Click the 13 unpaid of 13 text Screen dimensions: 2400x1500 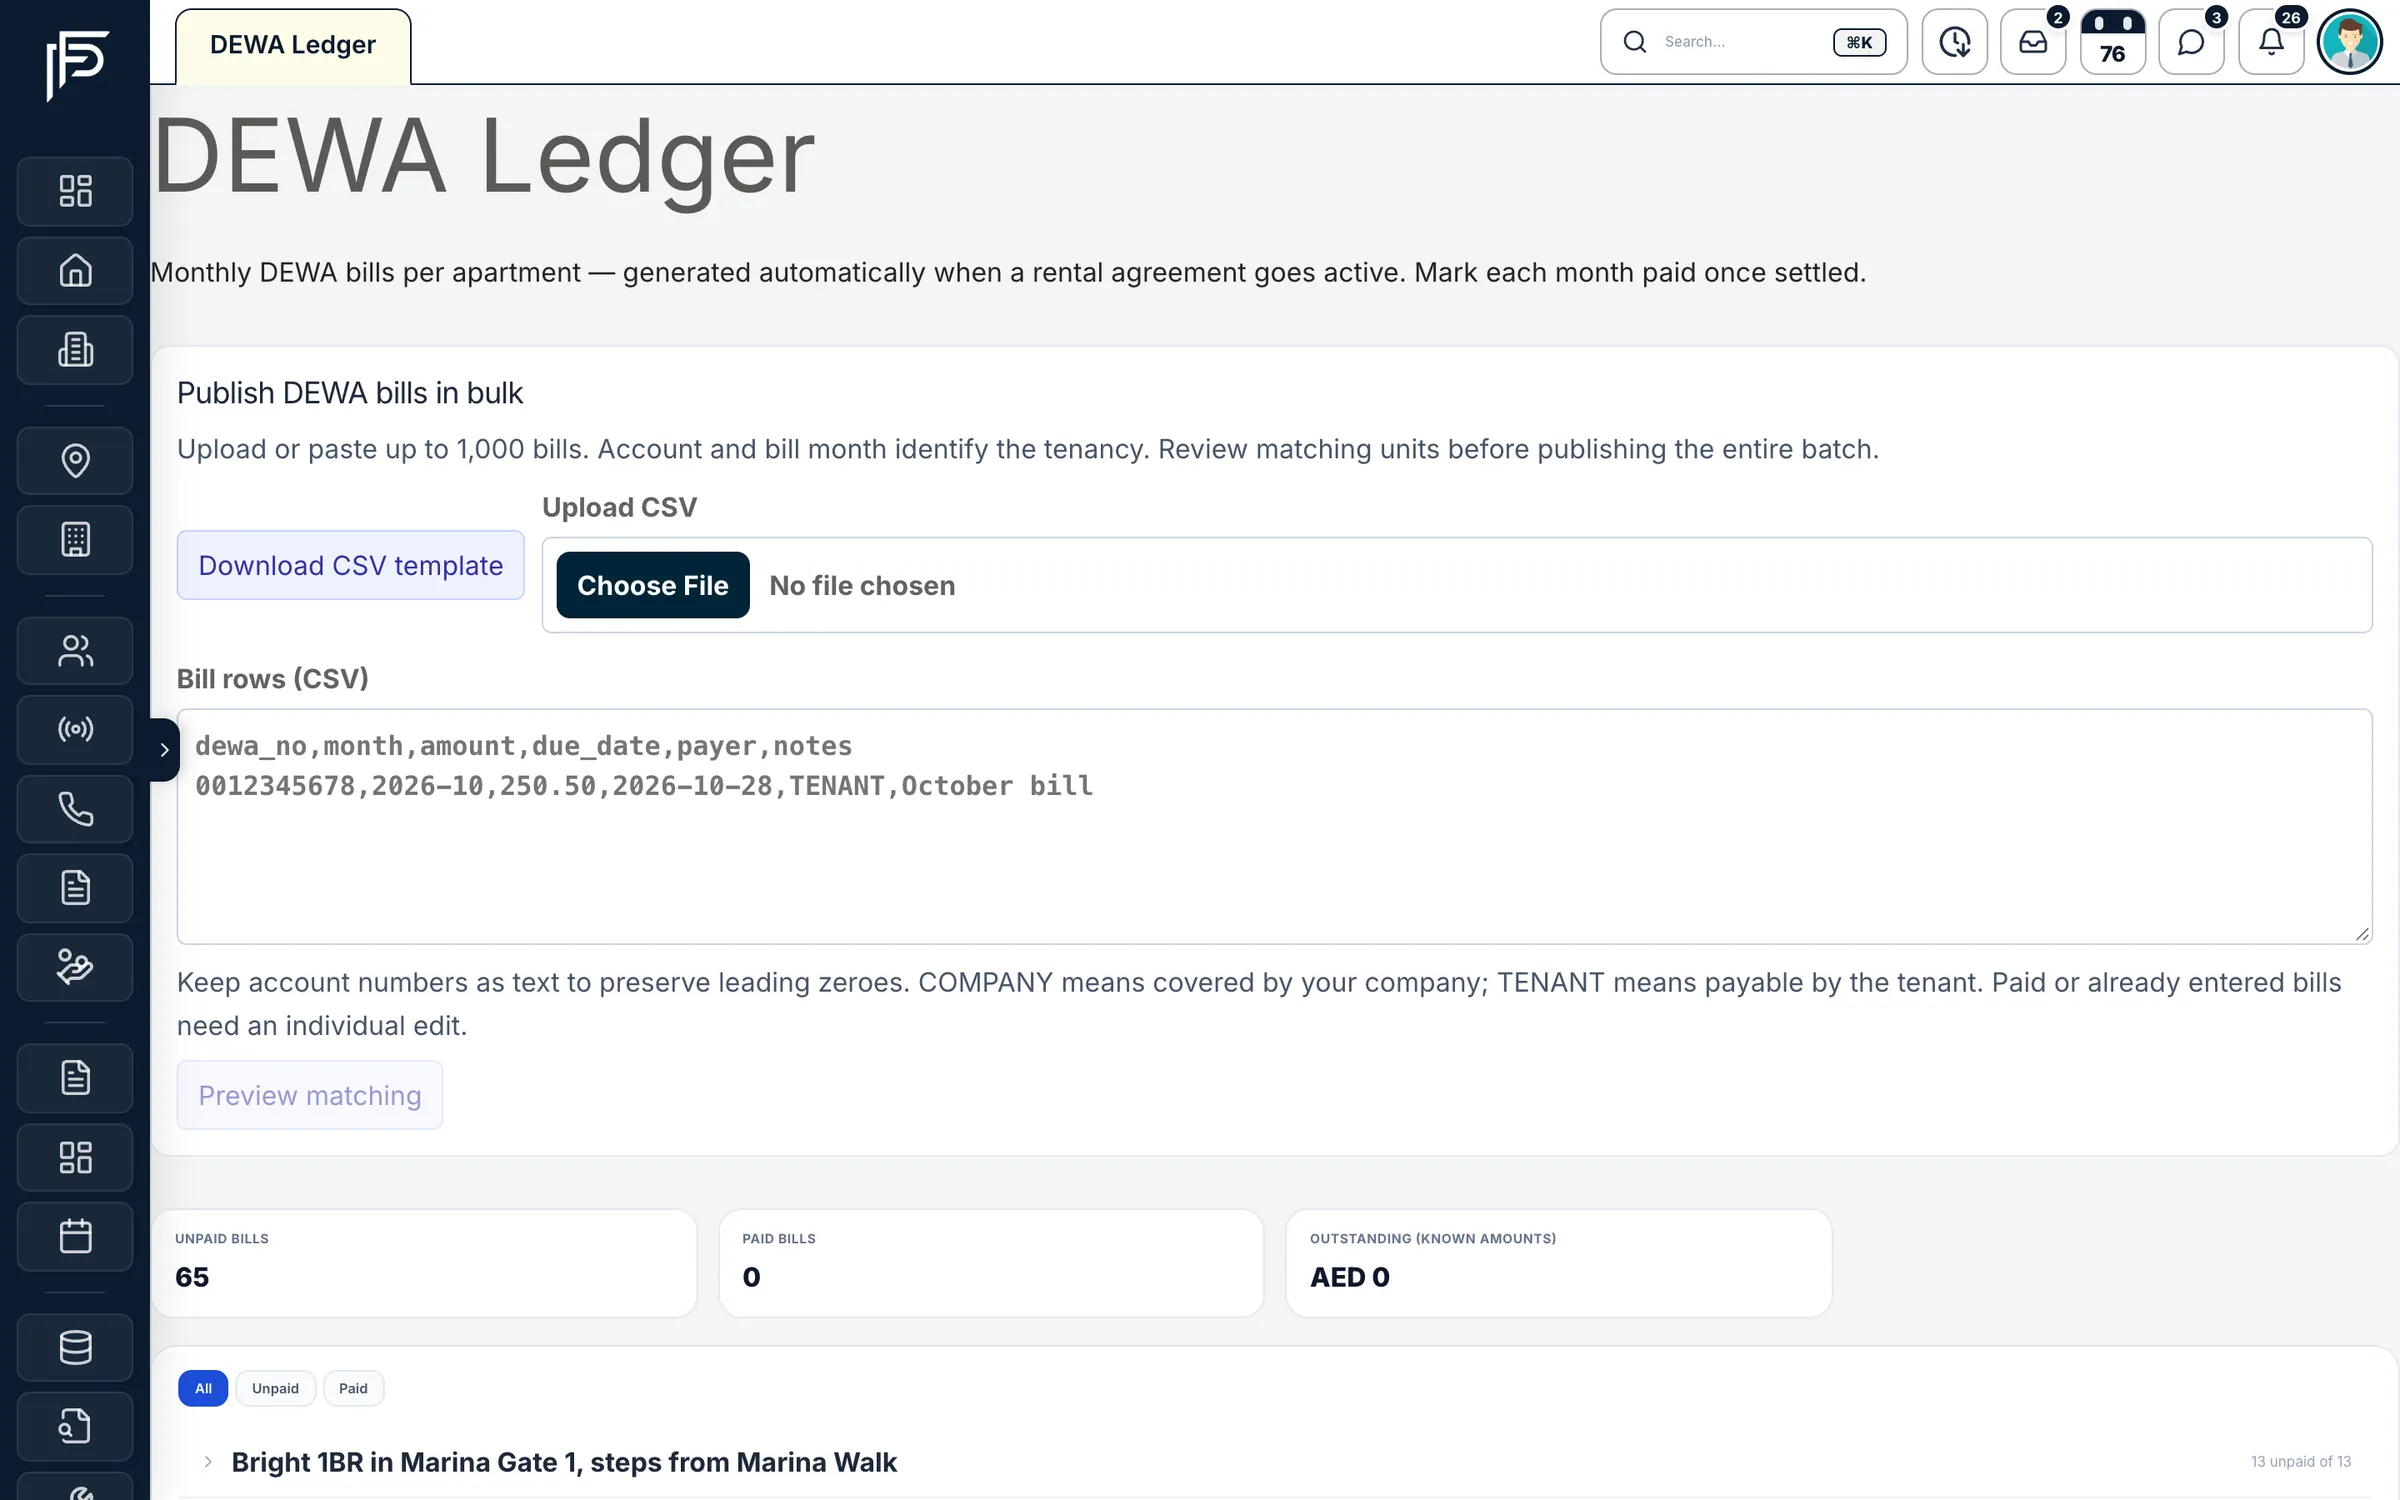click(x=2301, y=1462)
